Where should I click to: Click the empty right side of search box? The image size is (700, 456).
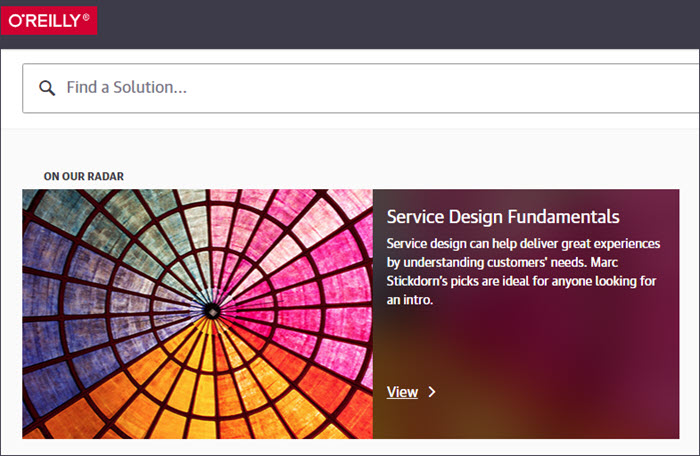tap(491, 88)
